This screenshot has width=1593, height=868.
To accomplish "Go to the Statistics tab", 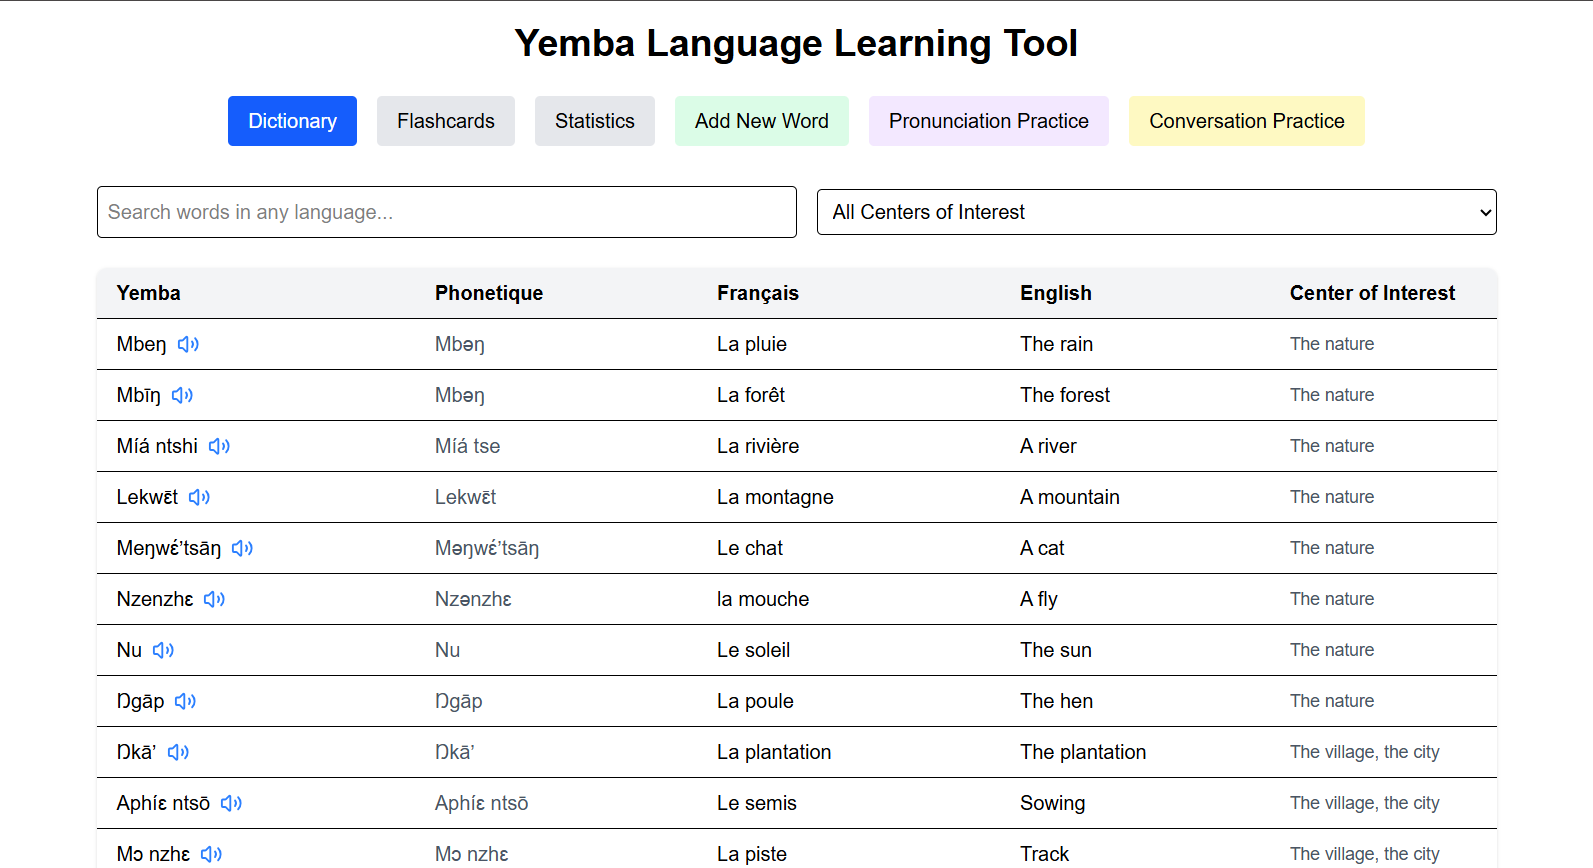I will click(x=594, y=121).
